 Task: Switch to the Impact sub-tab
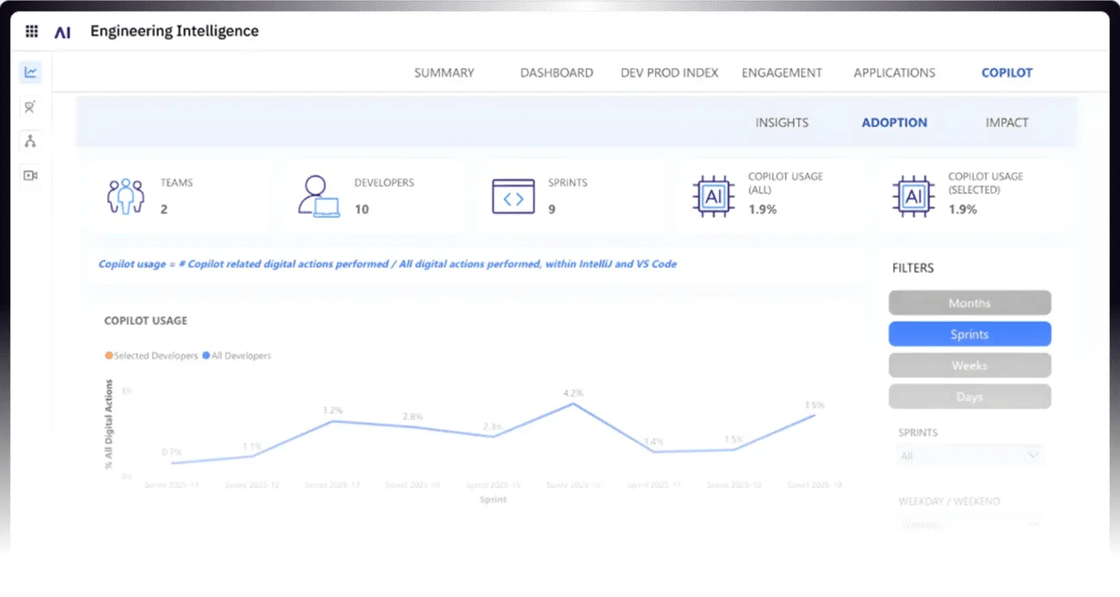[1007, 123]
